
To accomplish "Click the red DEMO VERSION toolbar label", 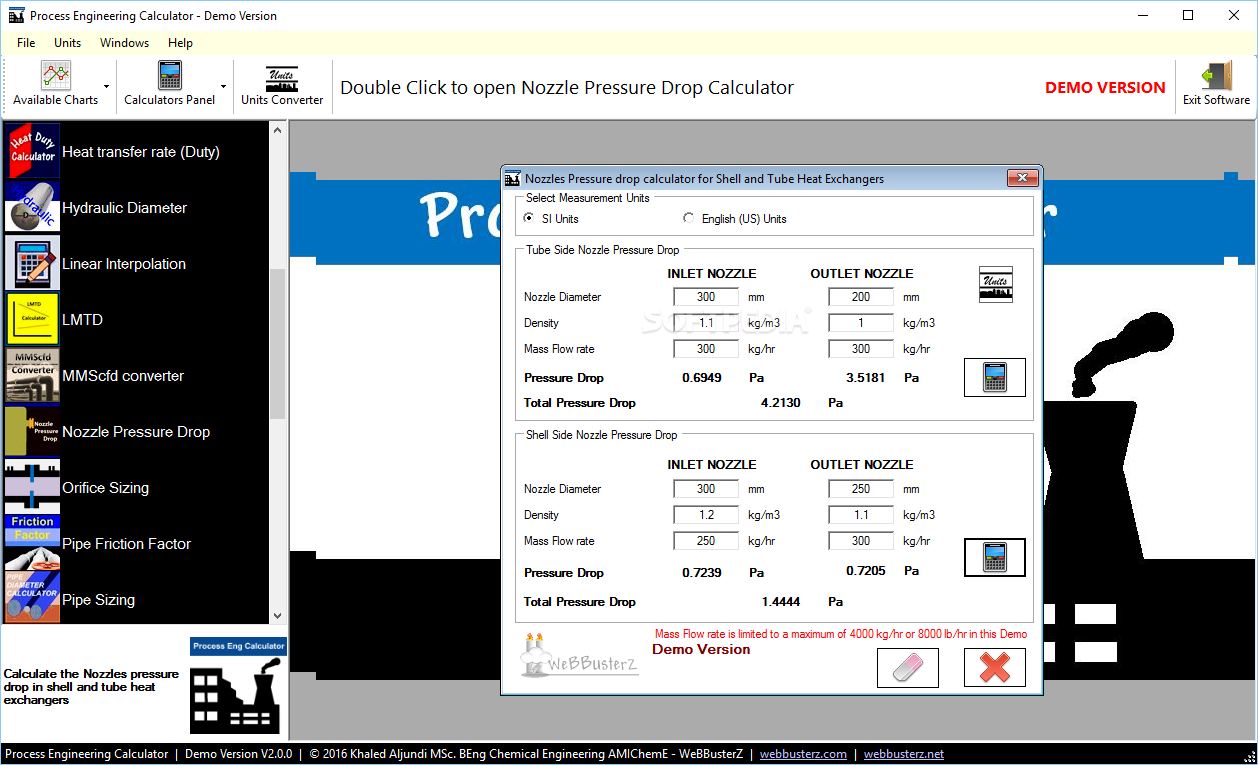I will pos(1105,88).
